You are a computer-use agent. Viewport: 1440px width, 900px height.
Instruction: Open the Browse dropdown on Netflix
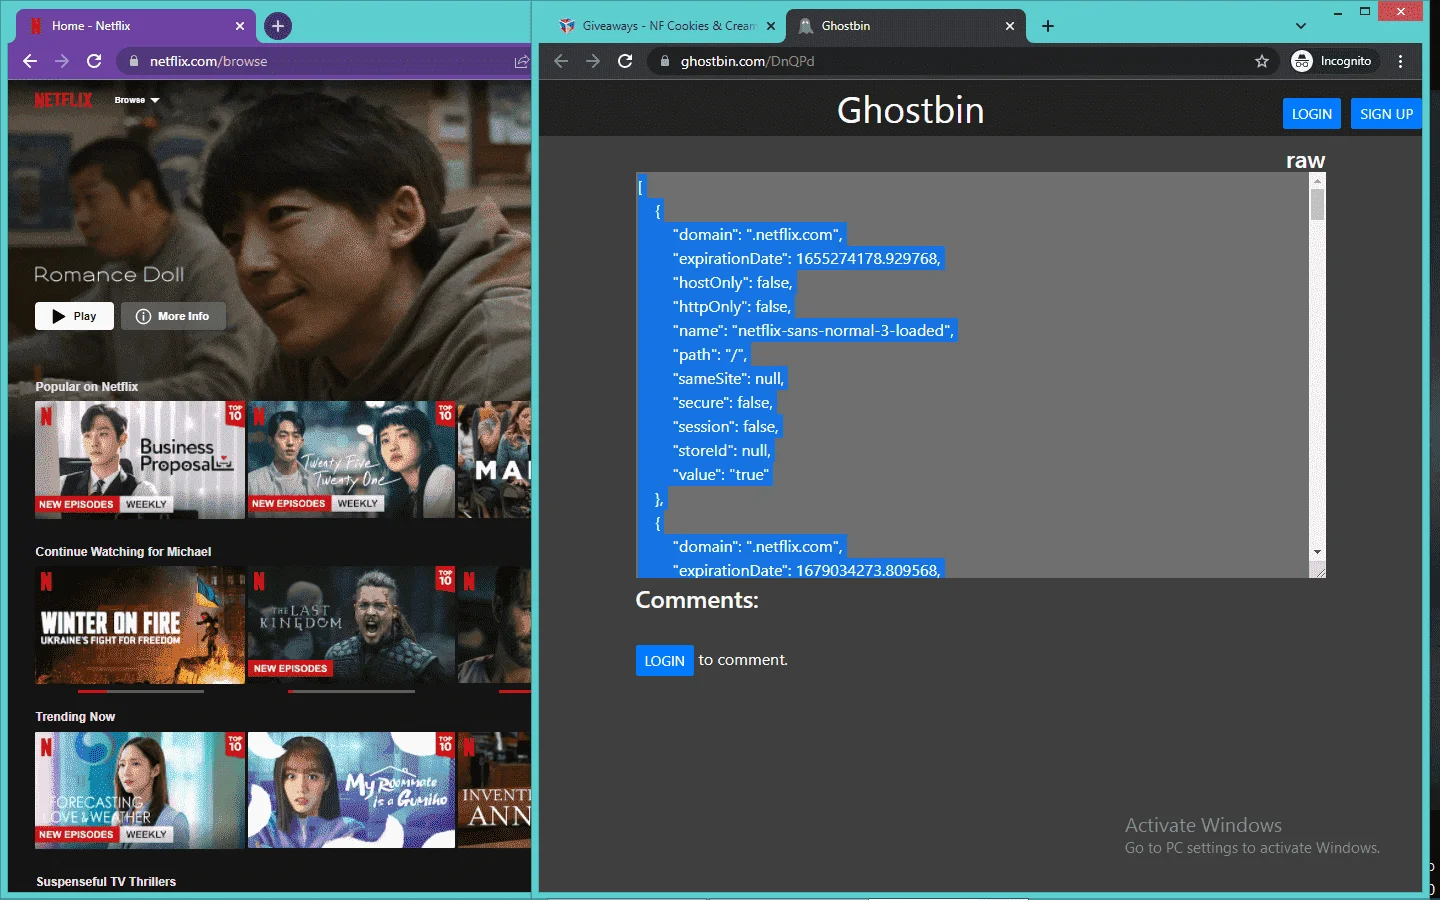tap(137, 100)
